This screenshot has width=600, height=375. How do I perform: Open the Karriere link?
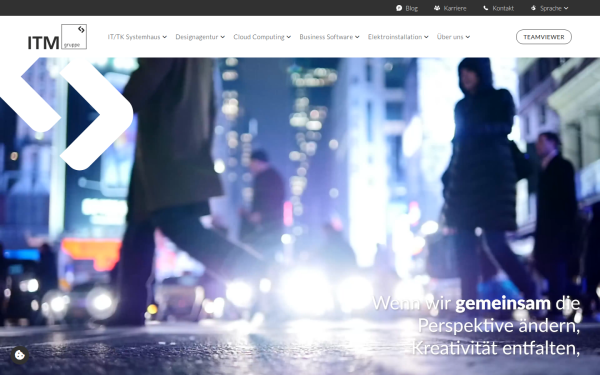455,8
